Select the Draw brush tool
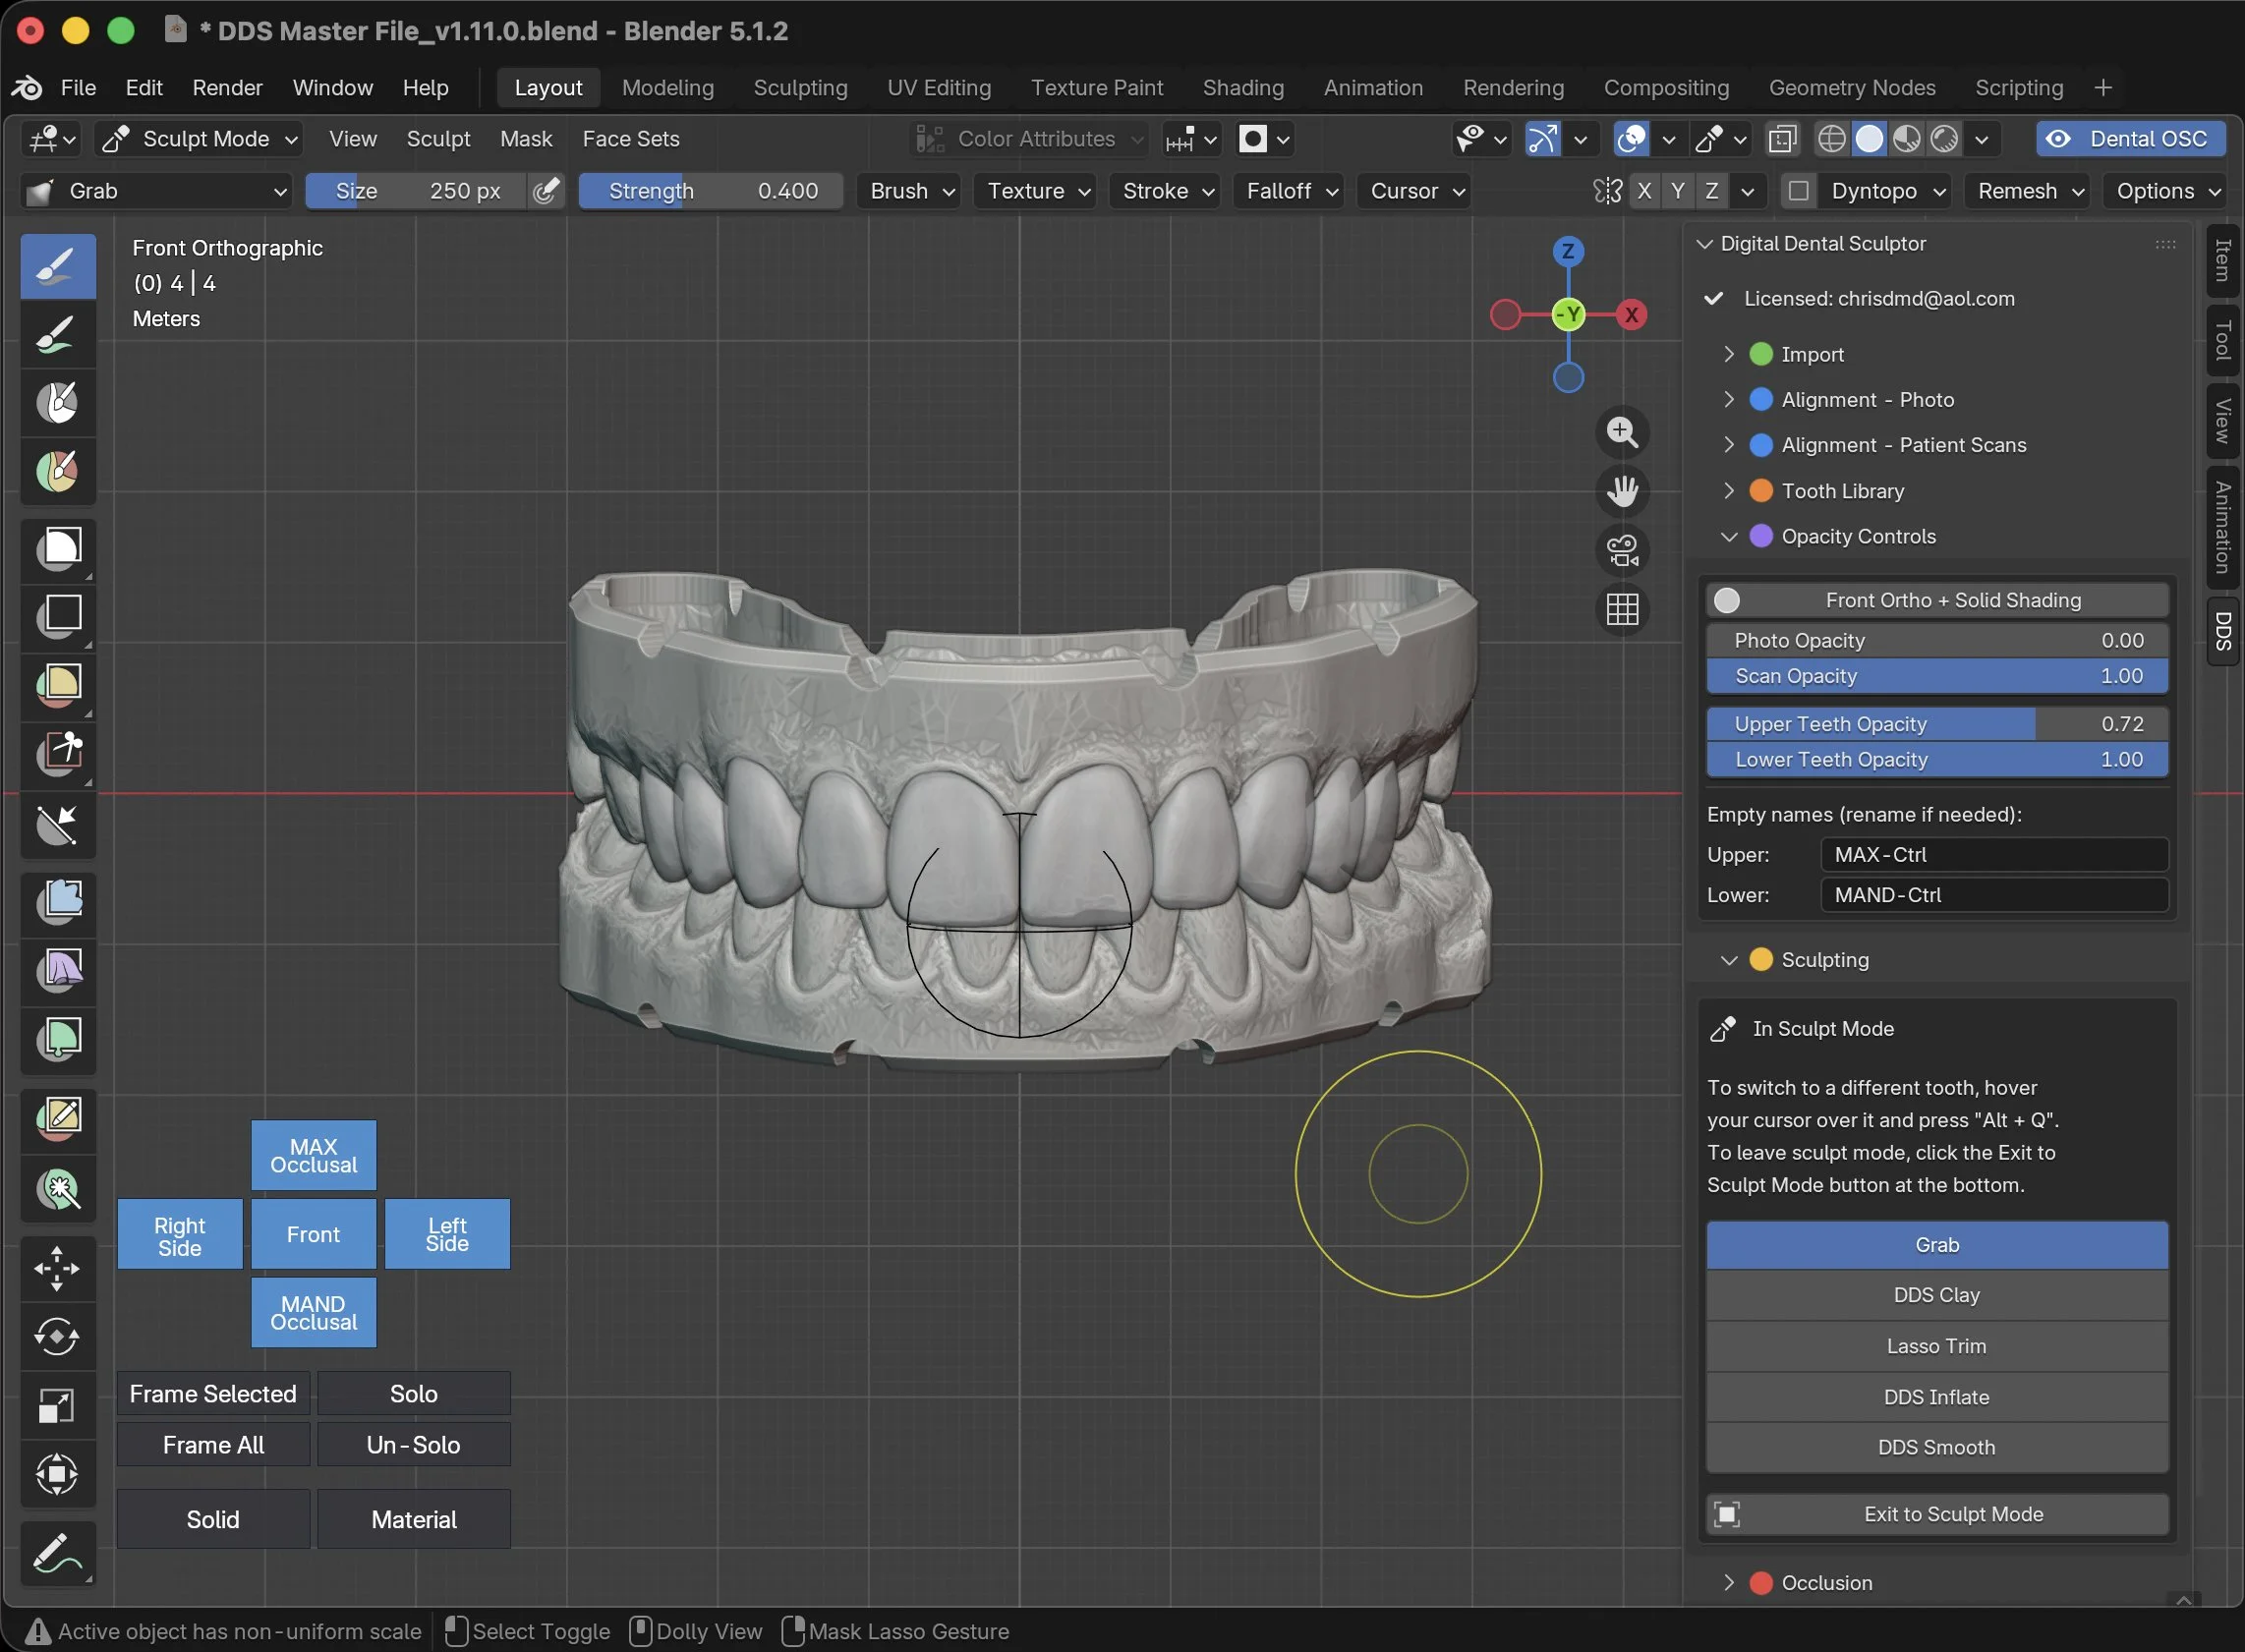This screenshot has height=1652, width=2245. click(x=58, y=266)
